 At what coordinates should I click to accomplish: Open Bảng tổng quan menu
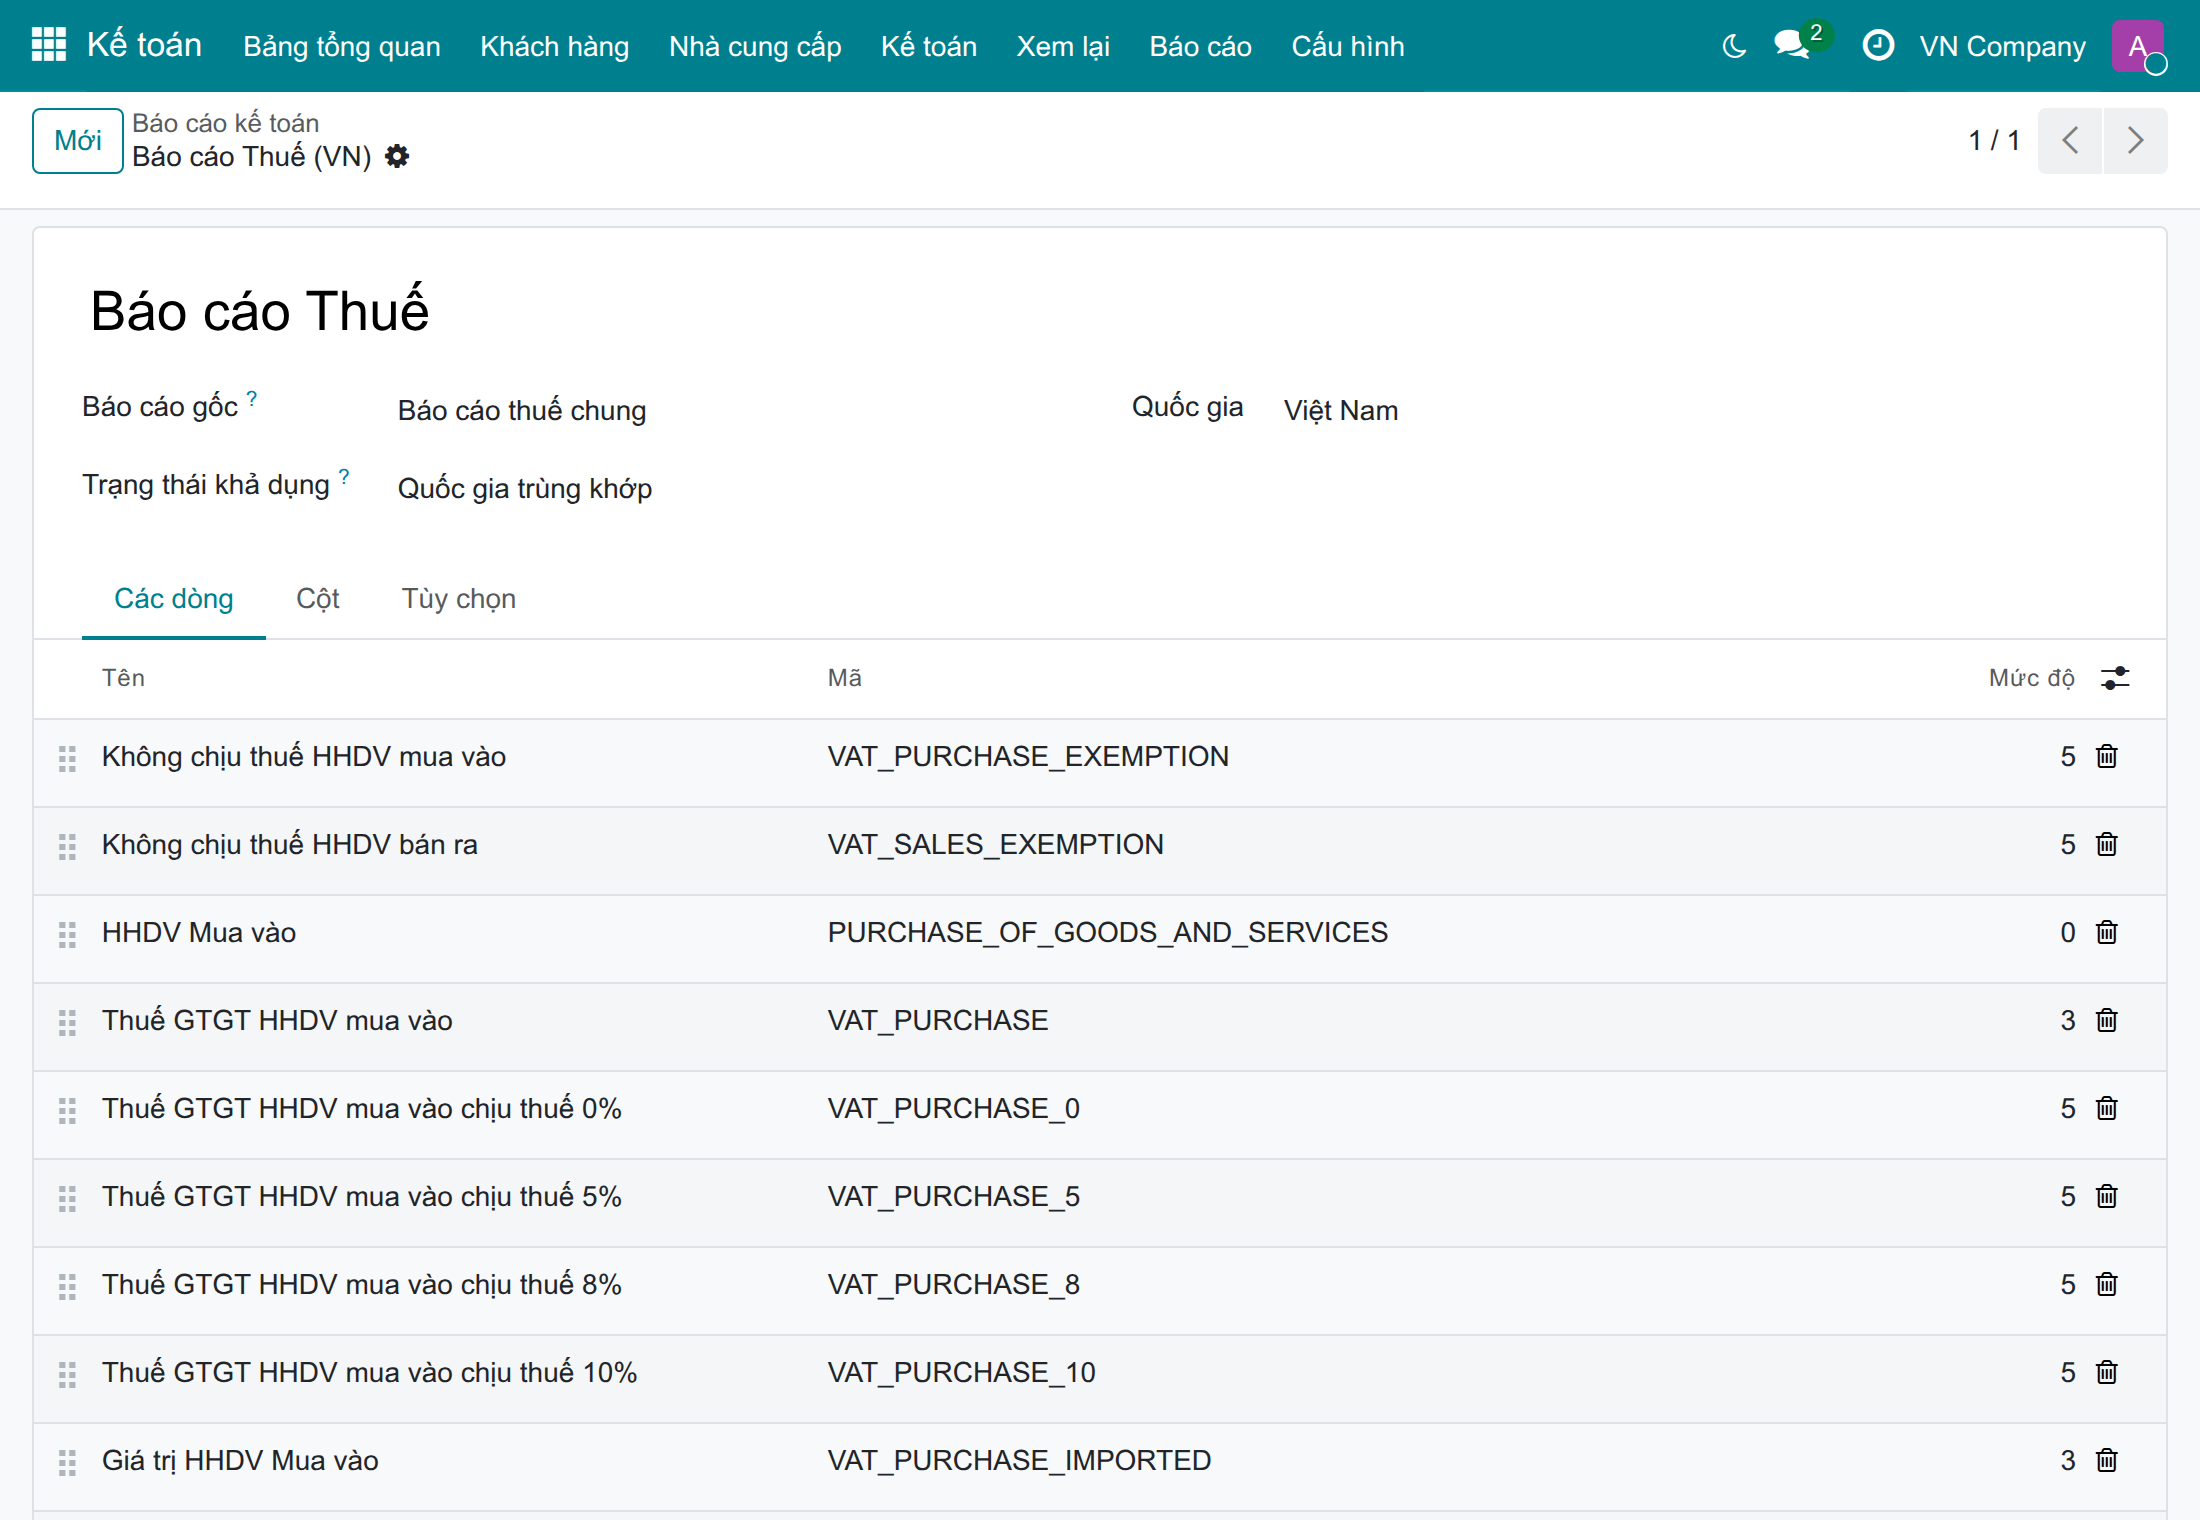pyautogui.click(x=342, y=46)
